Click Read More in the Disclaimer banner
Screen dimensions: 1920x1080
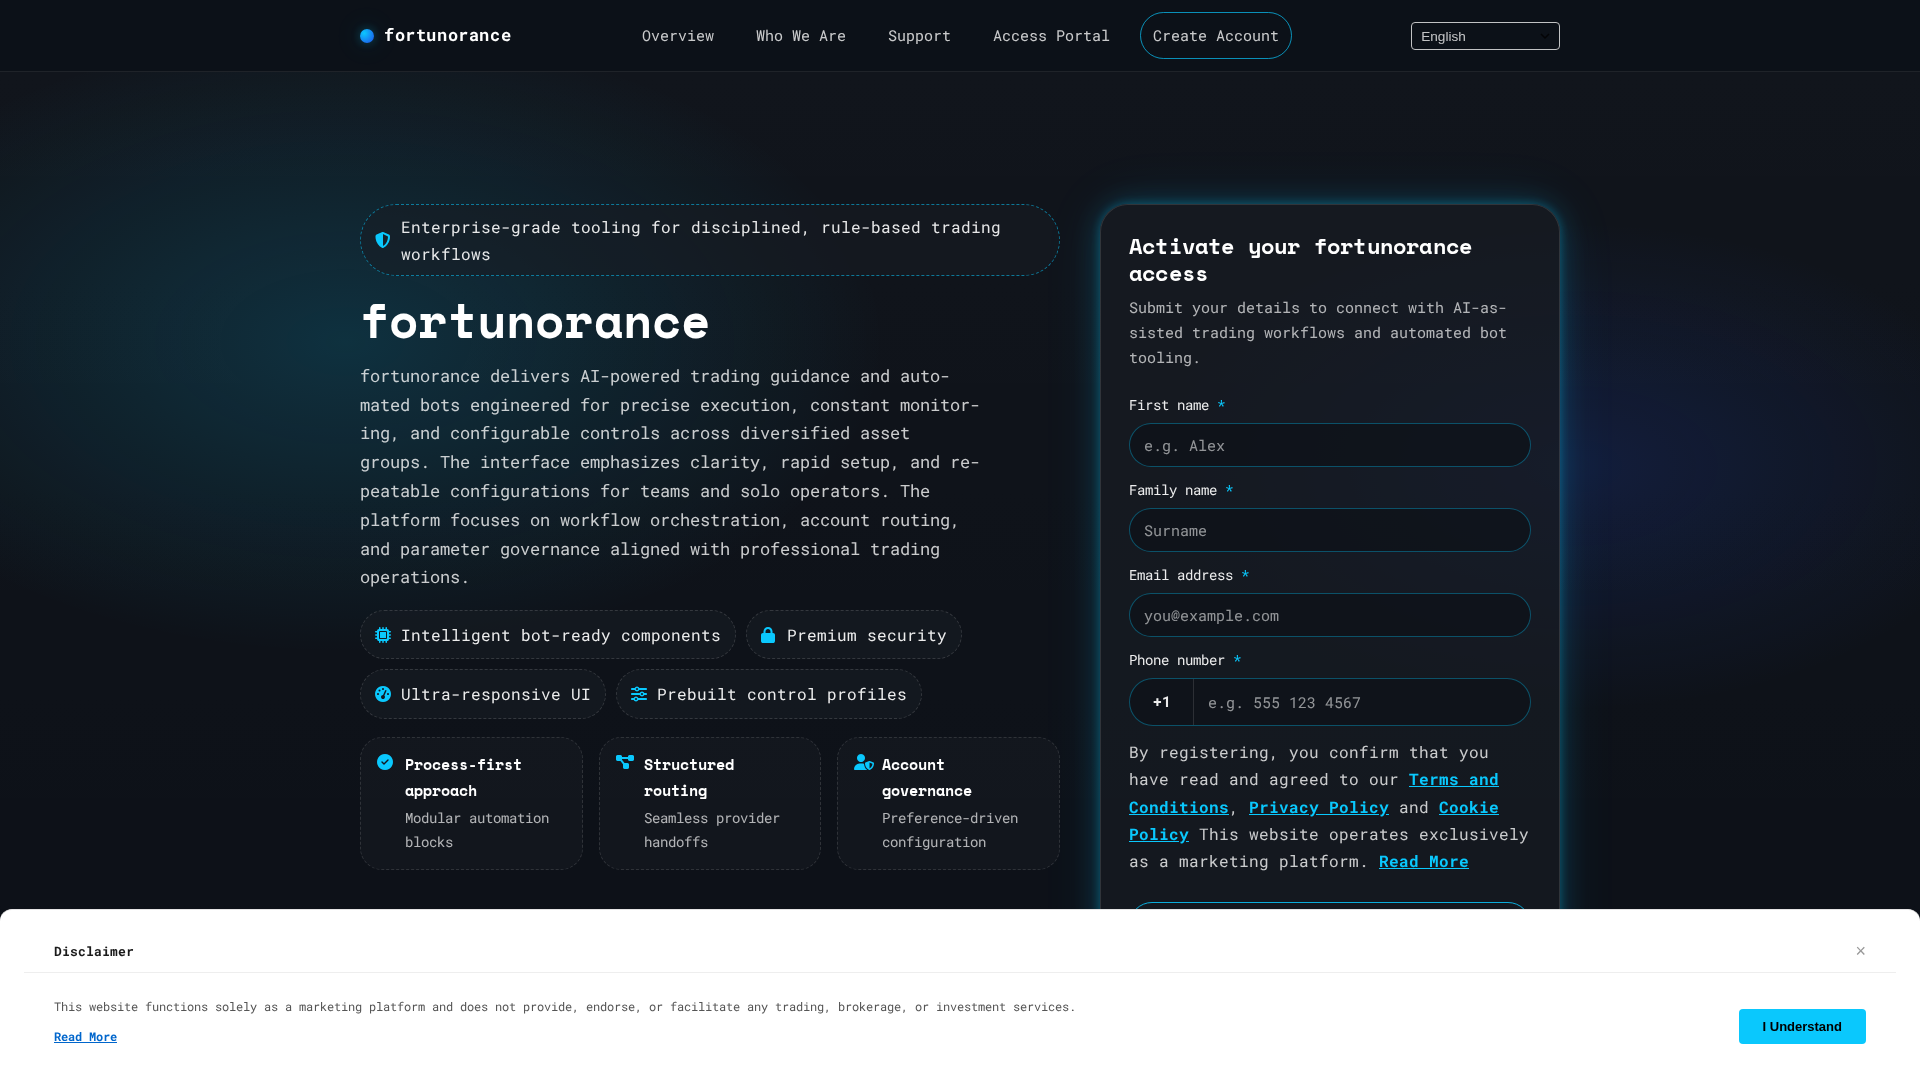pos(85,1037)
